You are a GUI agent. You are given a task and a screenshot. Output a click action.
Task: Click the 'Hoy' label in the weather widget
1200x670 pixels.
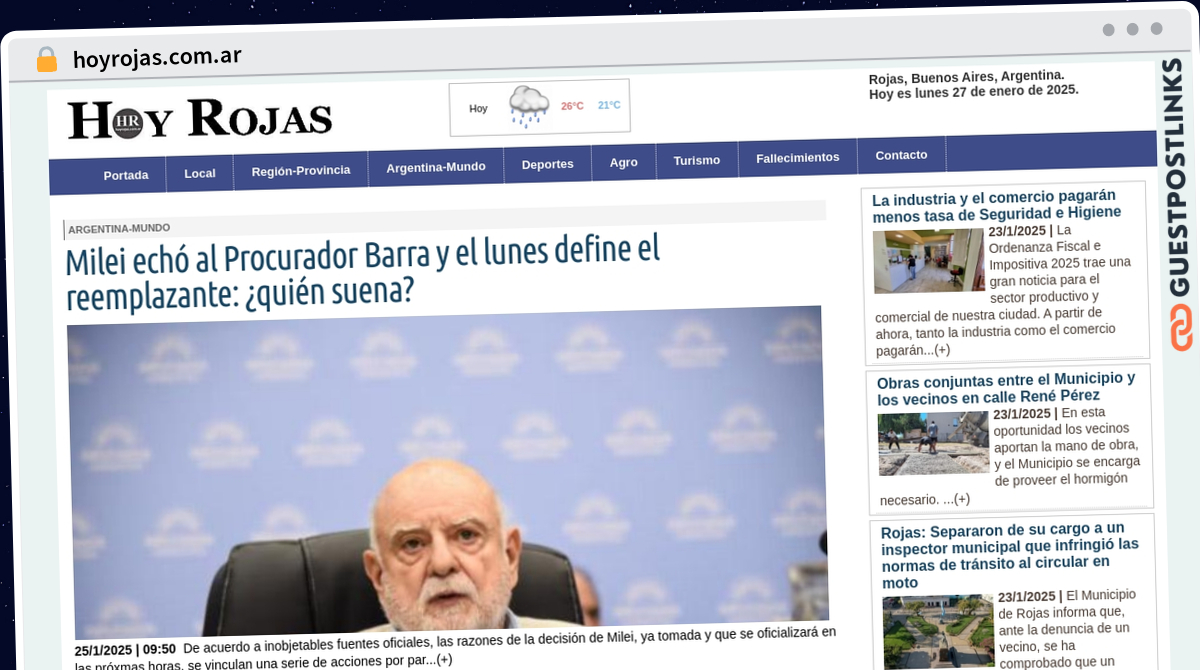pyautogui.click(x=479, y=108)
